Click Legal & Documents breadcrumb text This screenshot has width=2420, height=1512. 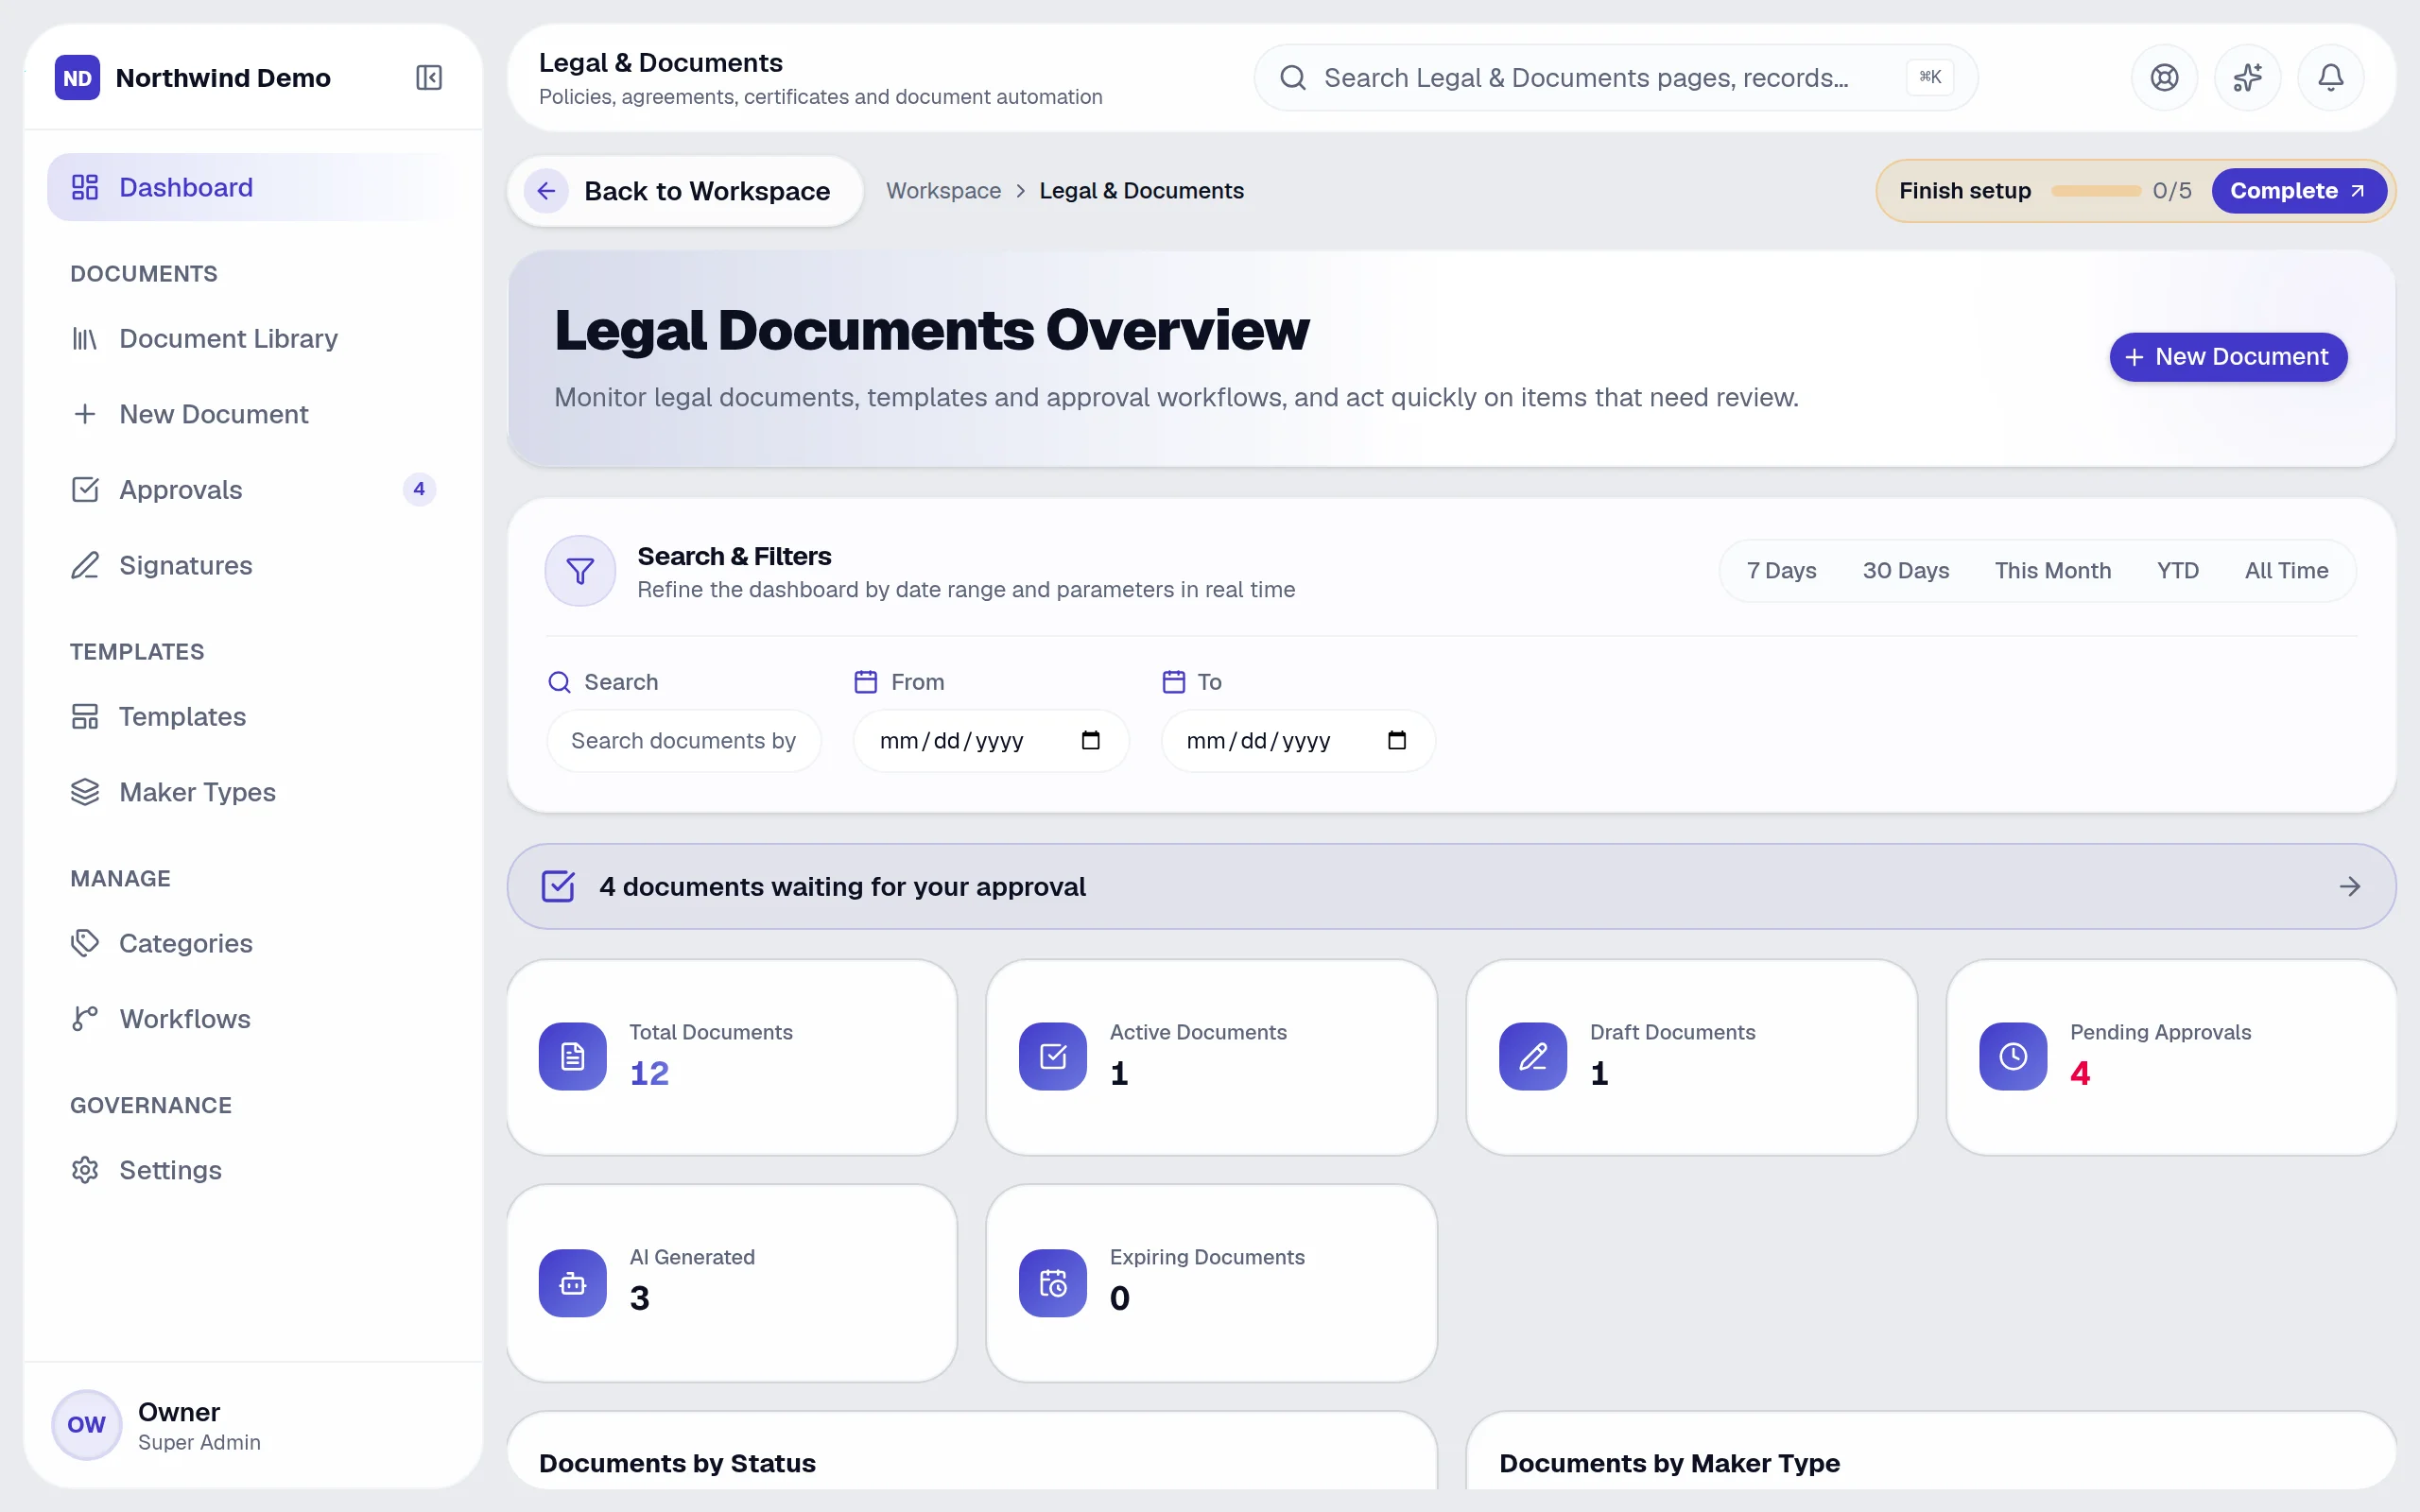click(x=1141, y=191)
